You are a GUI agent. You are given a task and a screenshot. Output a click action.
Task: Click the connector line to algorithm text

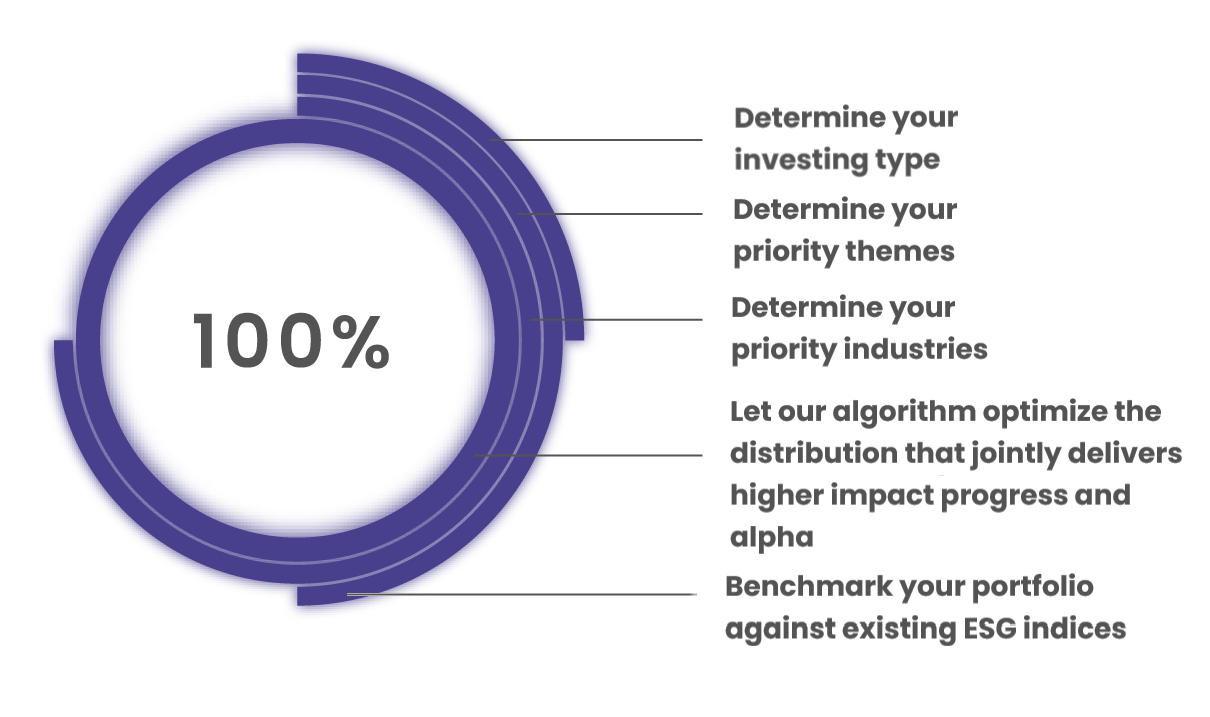tap(589, 455)
